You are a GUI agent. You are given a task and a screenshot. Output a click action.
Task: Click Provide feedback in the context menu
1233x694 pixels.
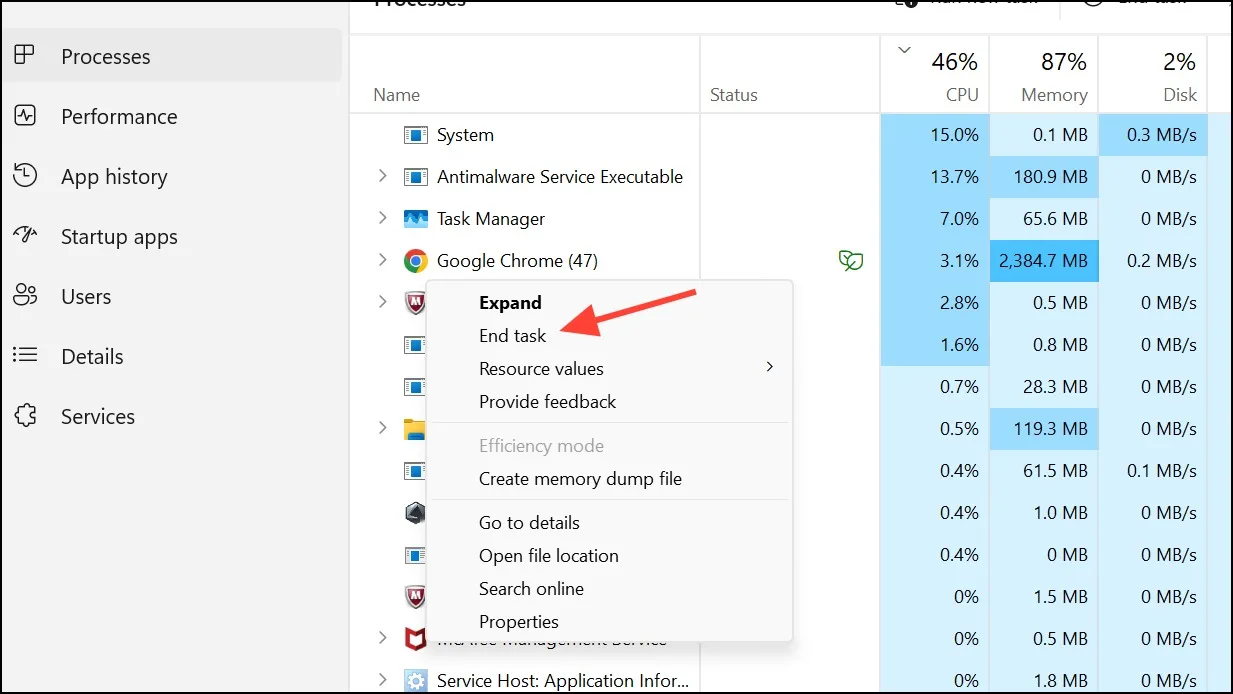coord(548,402)
